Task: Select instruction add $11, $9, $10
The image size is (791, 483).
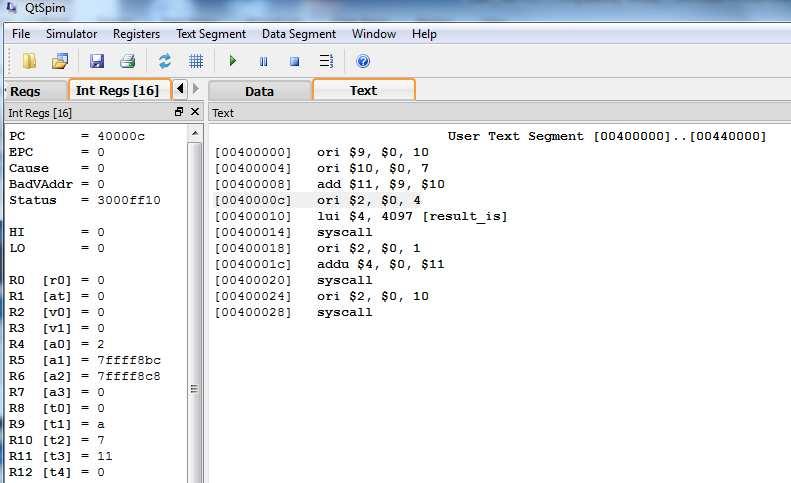Action: click(381, 184)
